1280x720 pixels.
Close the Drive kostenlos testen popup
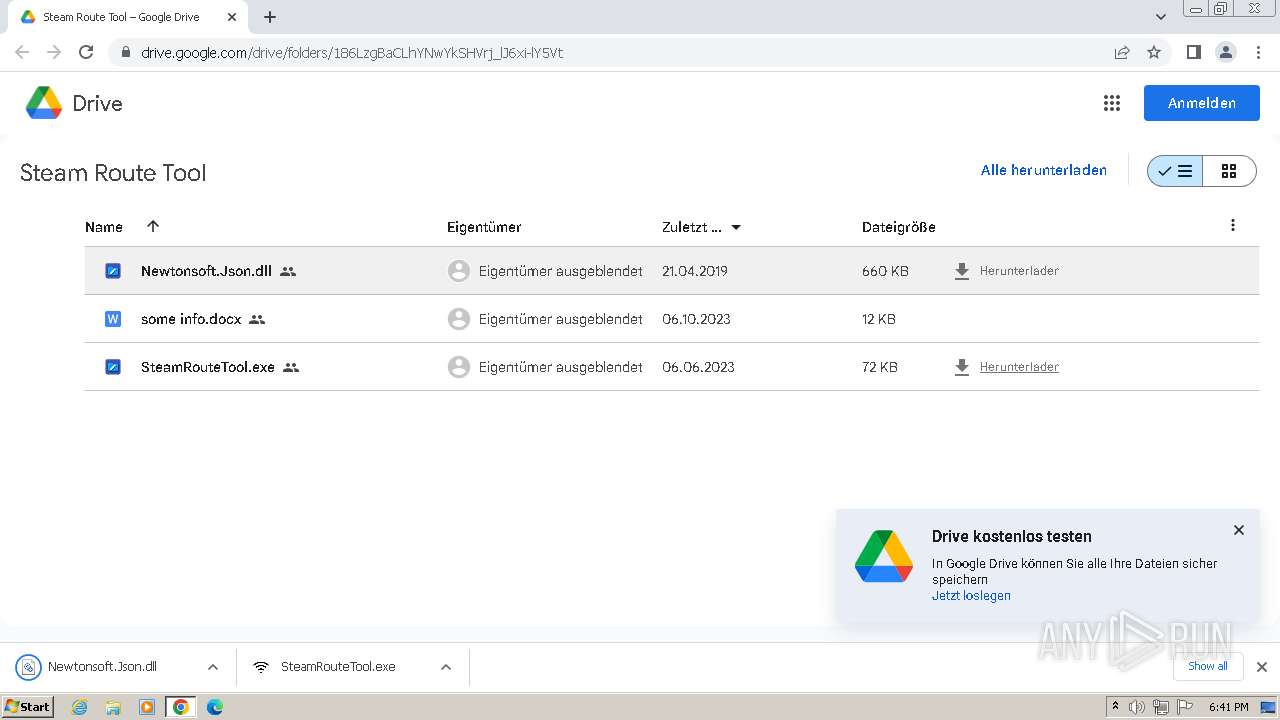coord(1239,530)
